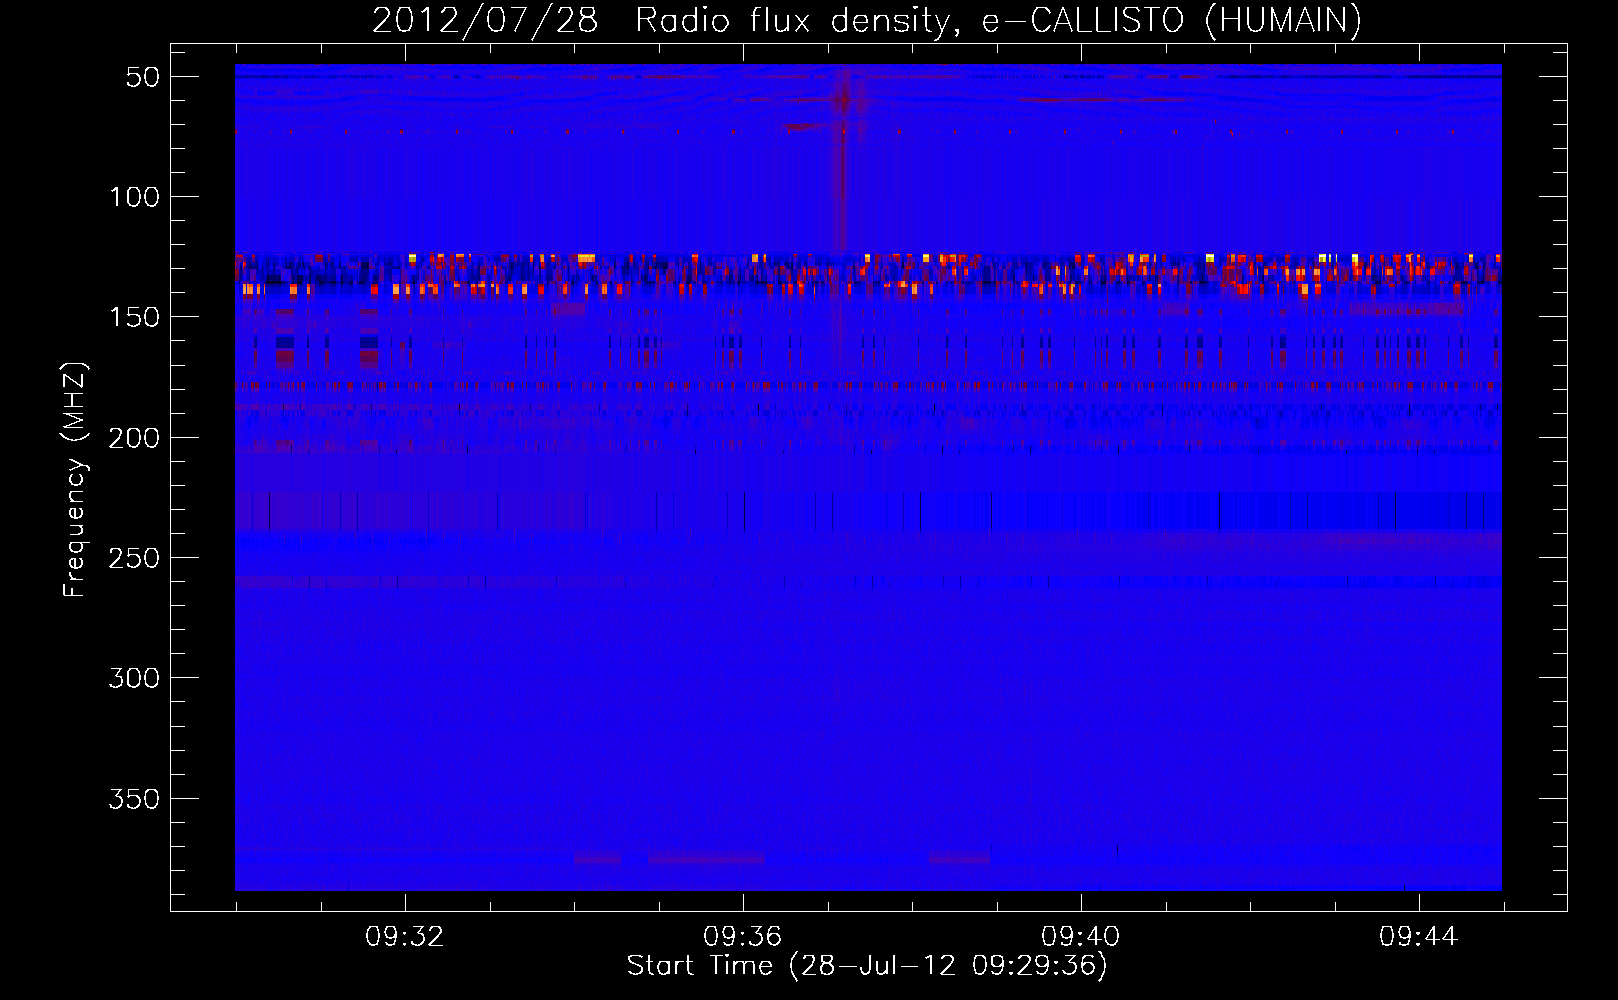Click the plot title mentioning e-CALLISTO (HUMAIN)
The height and width of the screenshot is (1000, 1618).
867,20
